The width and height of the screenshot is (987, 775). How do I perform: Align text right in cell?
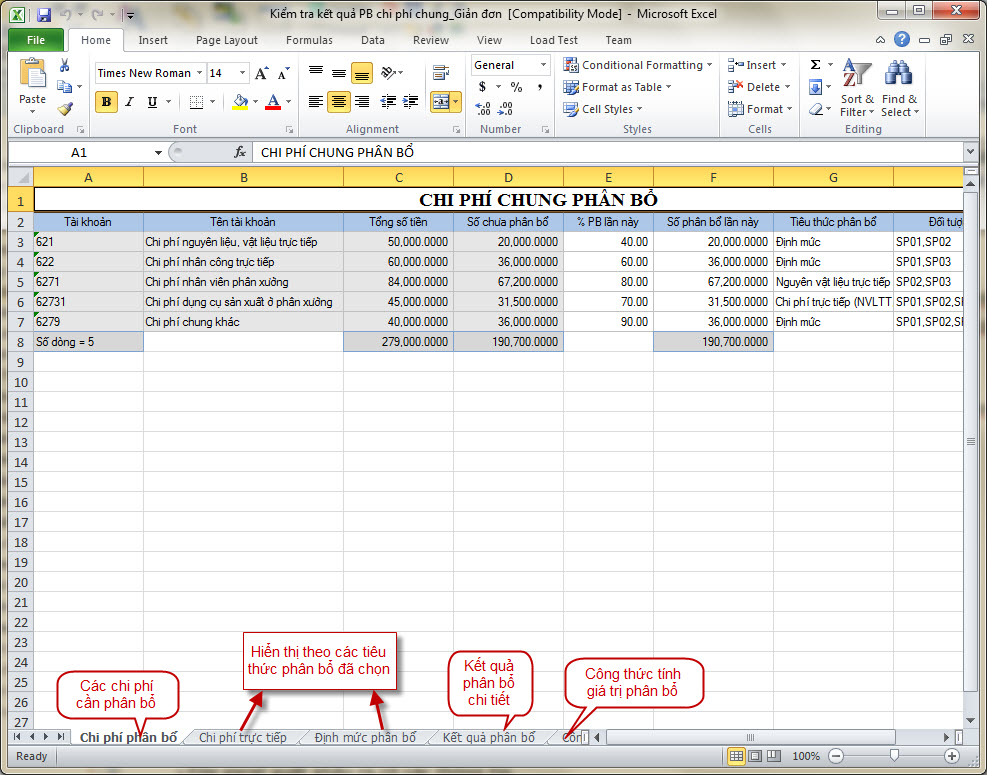[362, 101]
